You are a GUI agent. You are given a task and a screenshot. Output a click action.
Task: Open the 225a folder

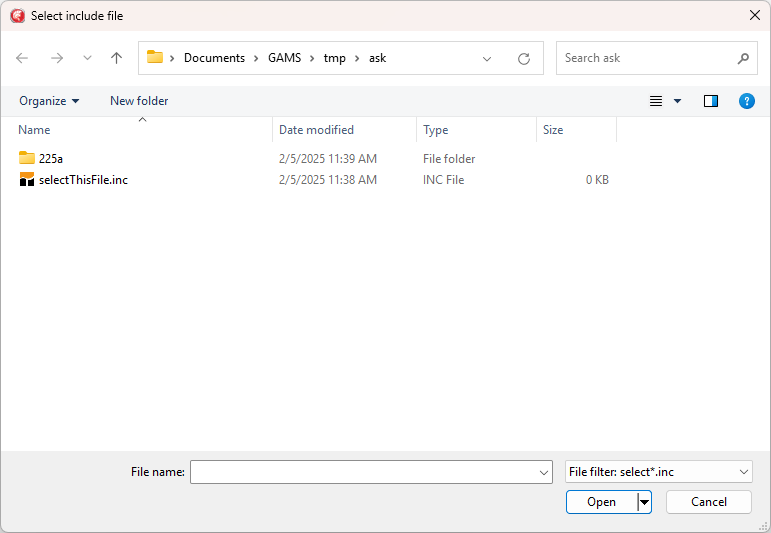click(51, 158)
